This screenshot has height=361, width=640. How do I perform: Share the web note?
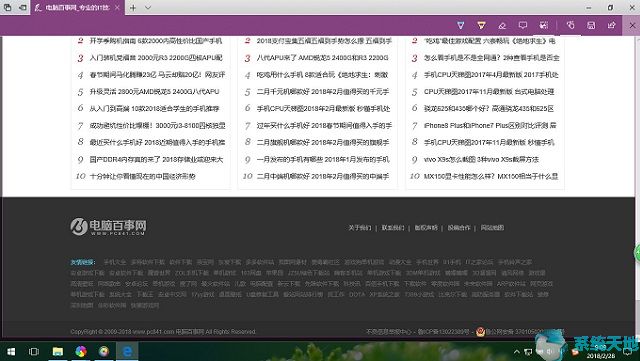coord(611,25)
